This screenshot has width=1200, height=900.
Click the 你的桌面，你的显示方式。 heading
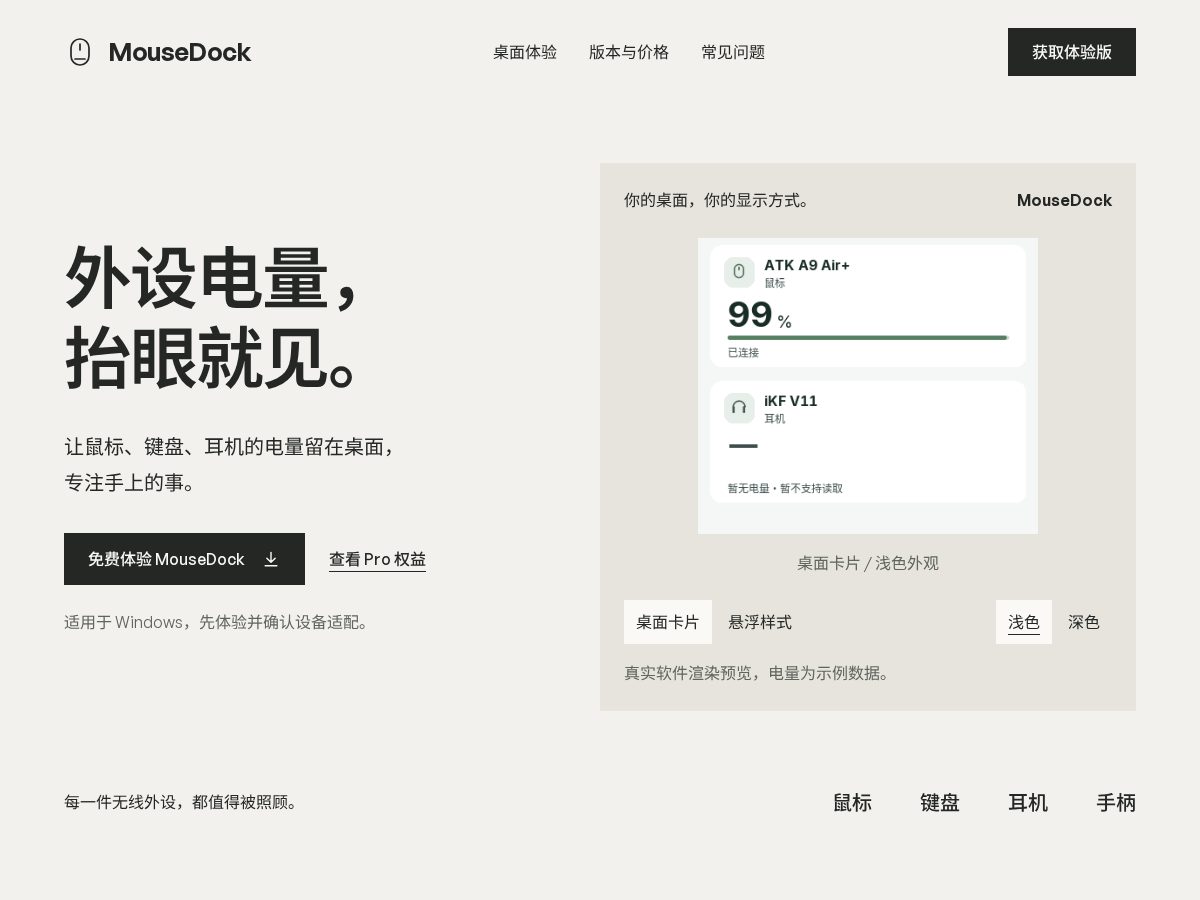(719, 200)
